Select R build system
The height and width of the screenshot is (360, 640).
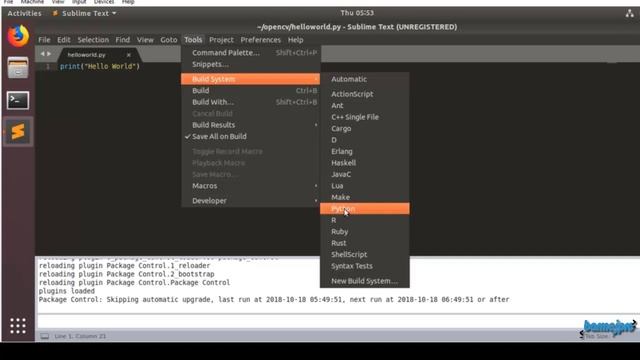[x=364, y=220]
